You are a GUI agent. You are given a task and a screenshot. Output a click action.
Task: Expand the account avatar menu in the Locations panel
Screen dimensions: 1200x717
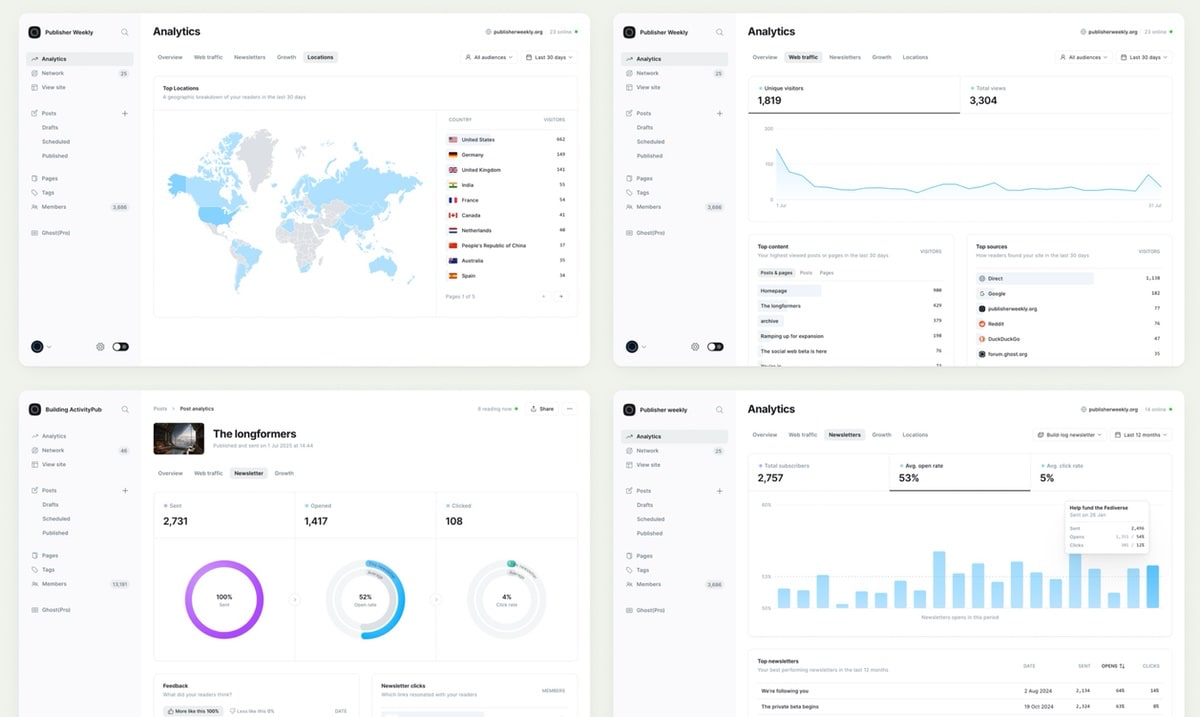click(x=41, y=347)
